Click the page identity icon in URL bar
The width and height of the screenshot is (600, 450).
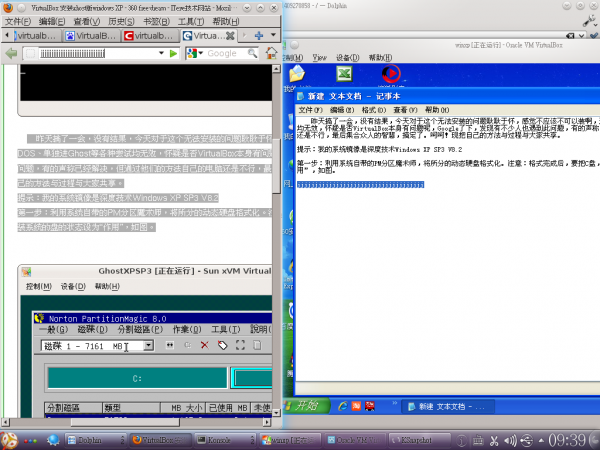pos(31,53)
